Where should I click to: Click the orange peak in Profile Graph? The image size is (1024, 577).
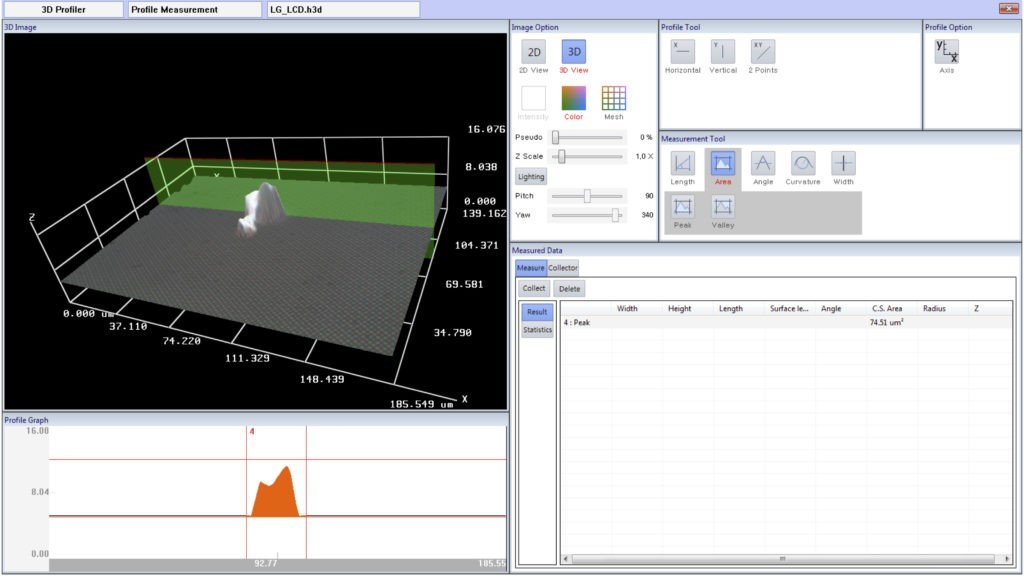tap(276, 496)
